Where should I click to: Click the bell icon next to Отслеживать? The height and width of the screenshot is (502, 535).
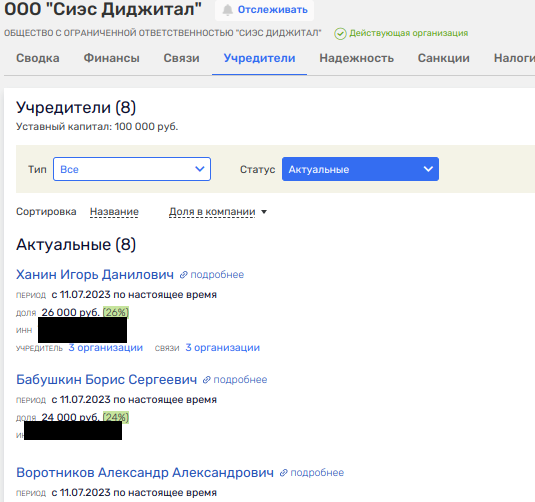(x=228, y=10)
